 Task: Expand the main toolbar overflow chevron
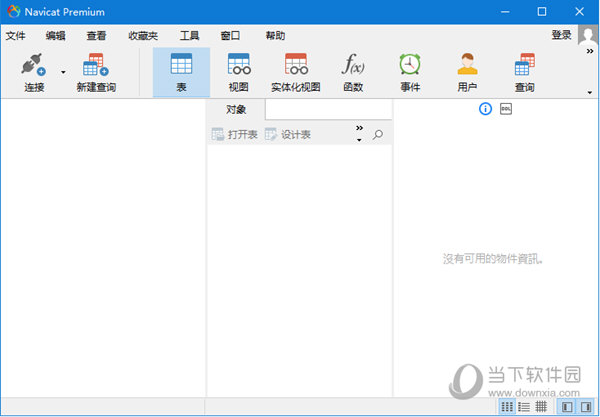click(590, 51)
